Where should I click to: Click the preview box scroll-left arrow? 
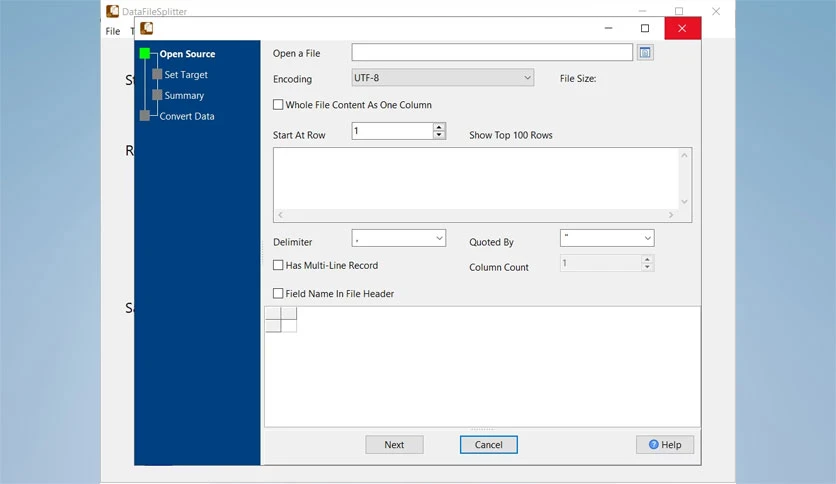(280, 215)
